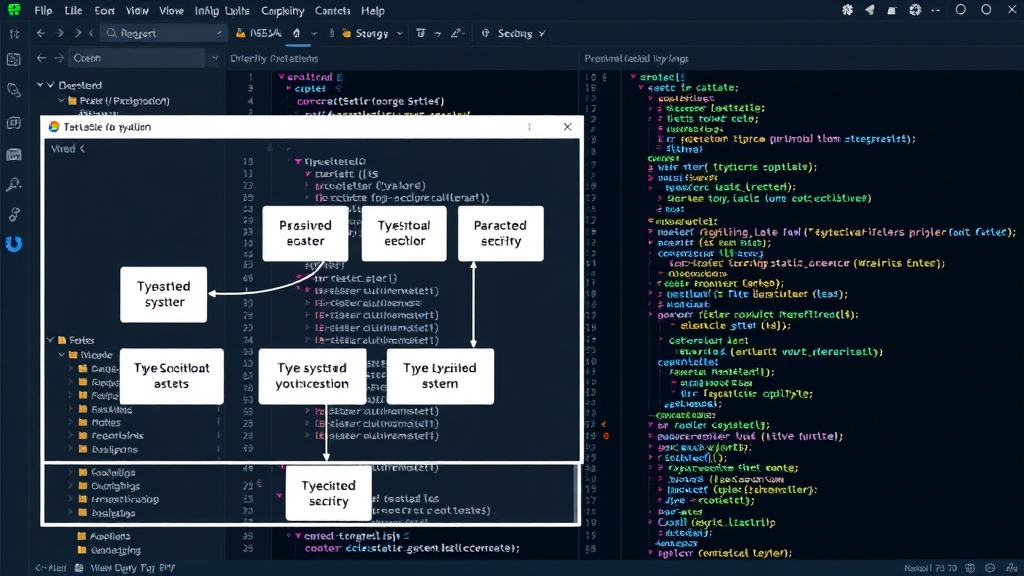The image size is (1024, 576).
Task: Click the Vired back link in dialog
Action: click(68, 149)
